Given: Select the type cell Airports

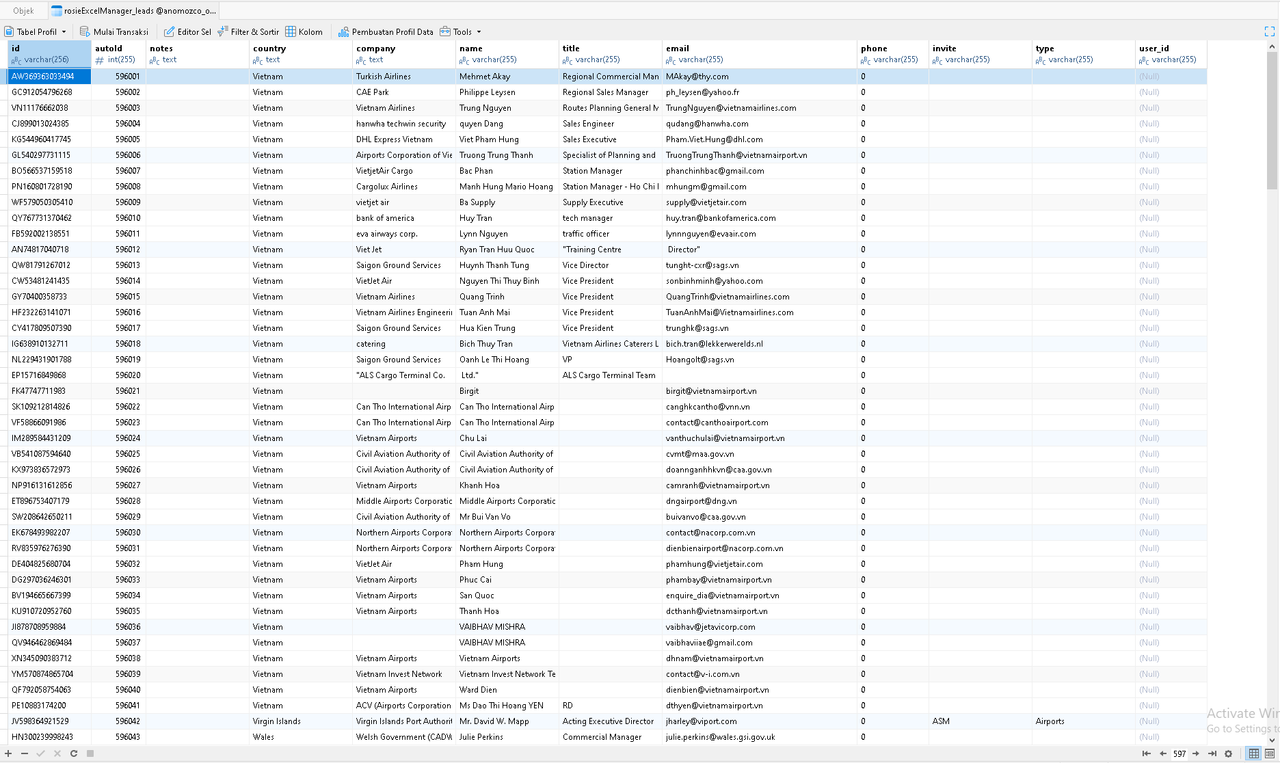Looking at the screenshot, I should tap(1083, 721).
